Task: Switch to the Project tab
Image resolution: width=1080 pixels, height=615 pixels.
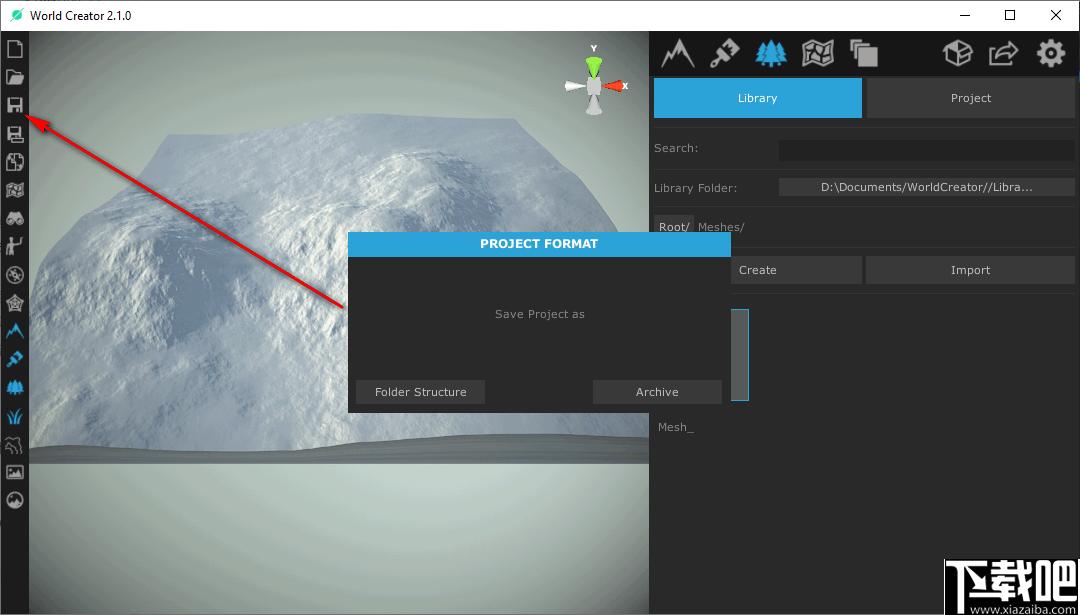Action: [970, 98]
